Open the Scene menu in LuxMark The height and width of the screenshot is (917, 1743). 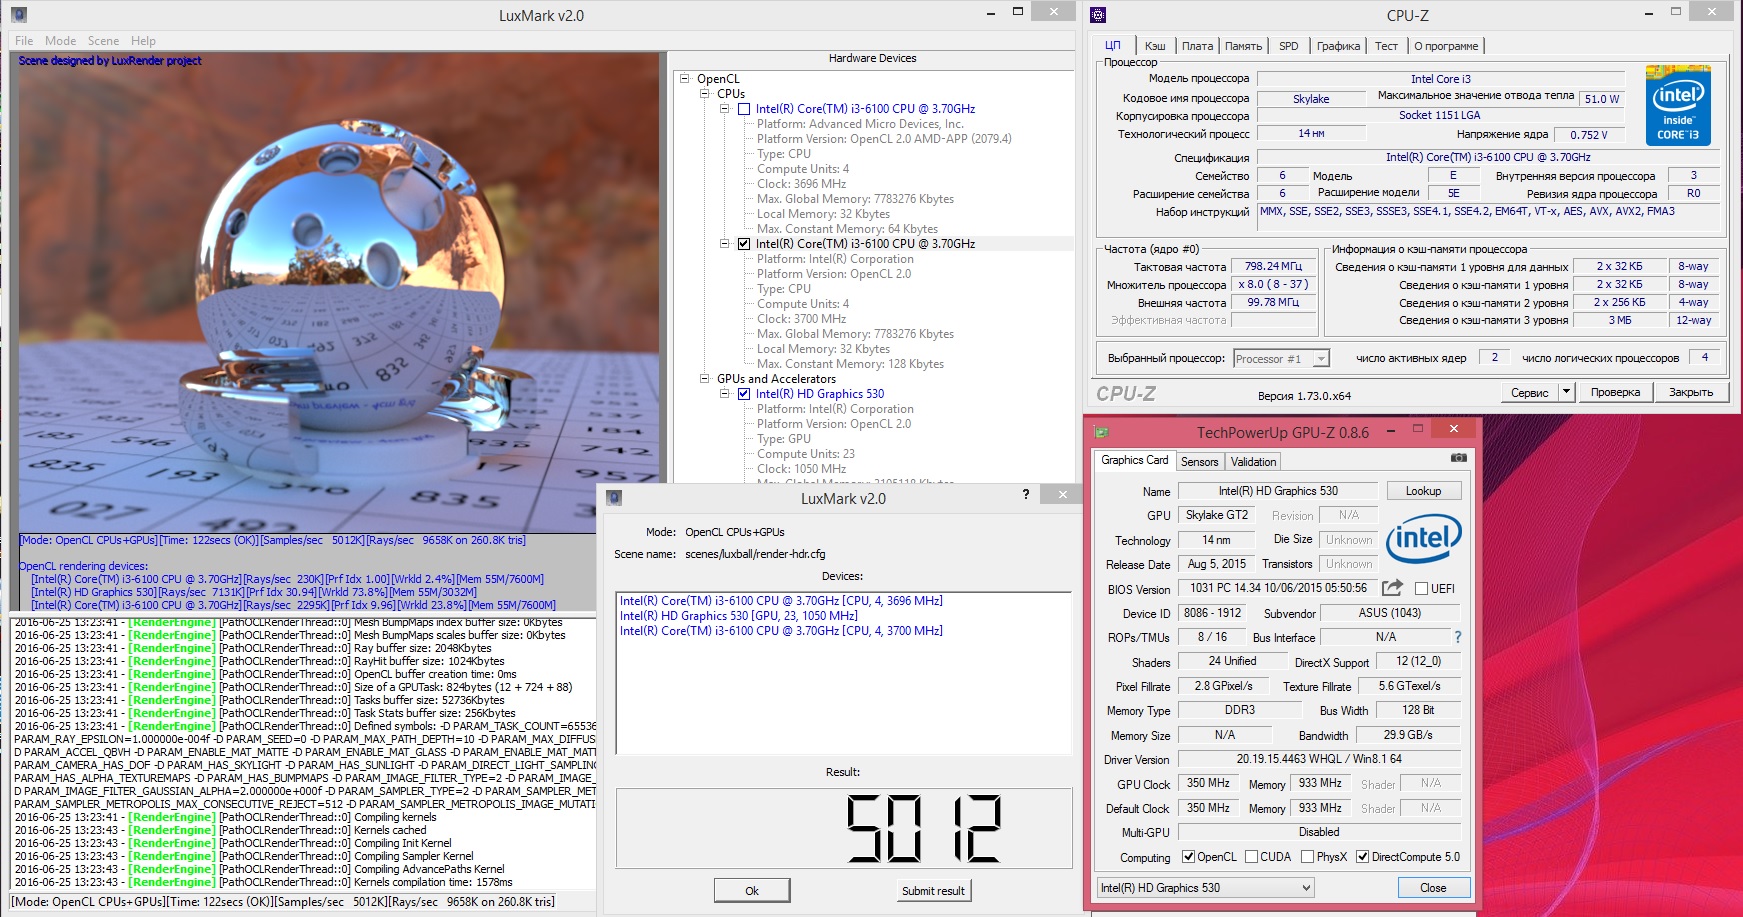click(x=103, y=41)
